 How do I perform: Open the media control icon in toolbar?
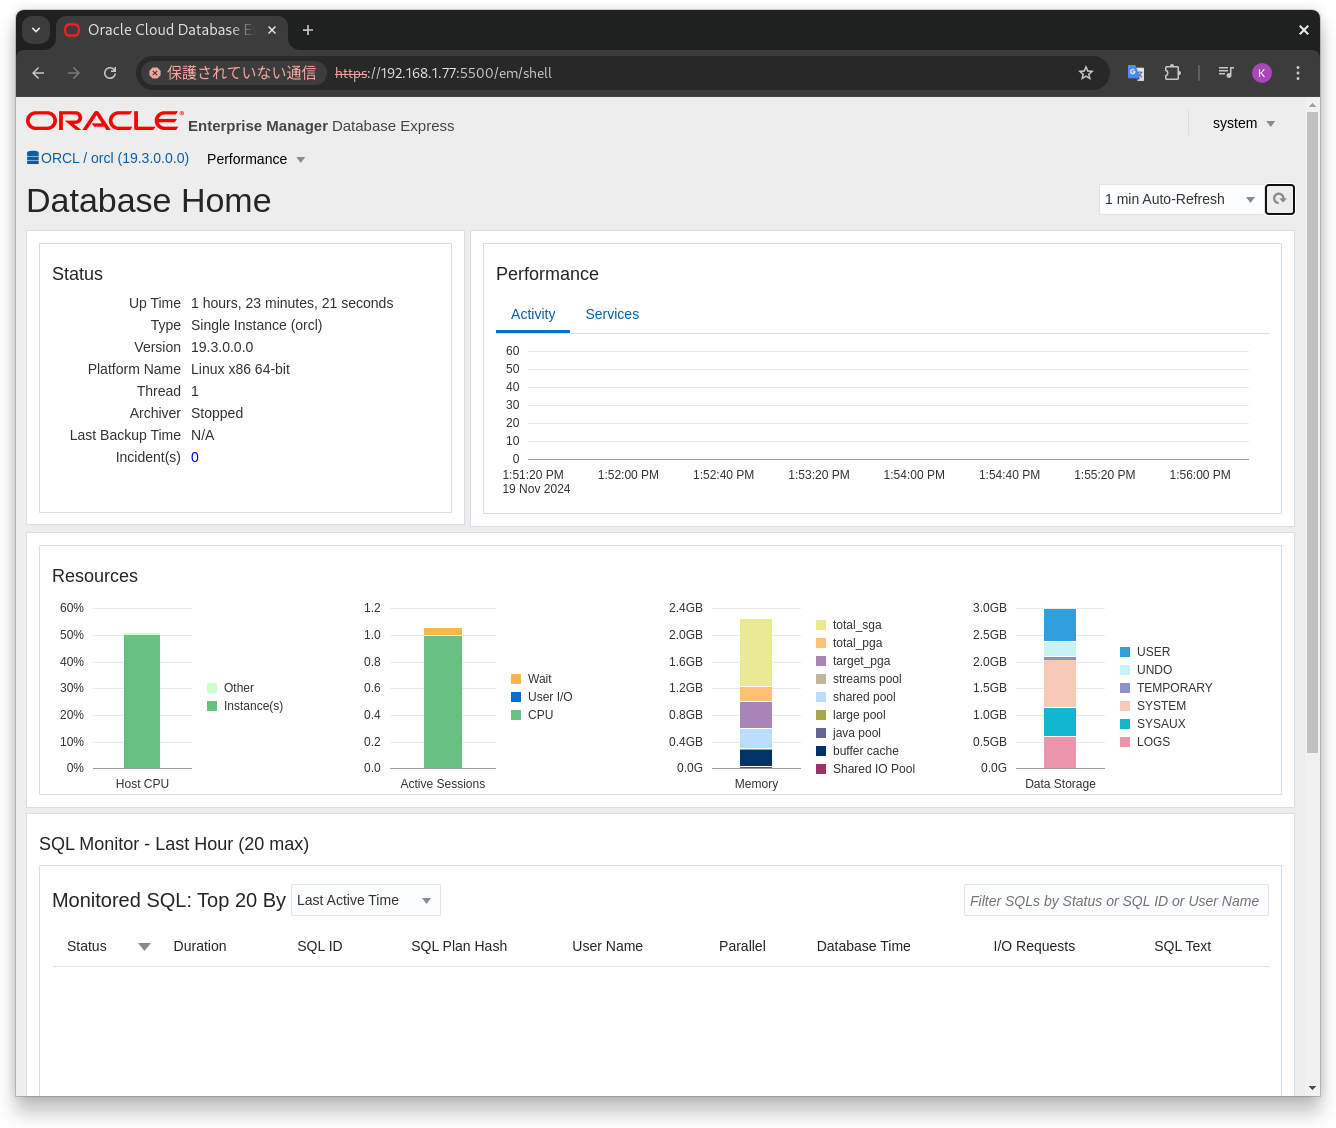pyautogui.click(x=1226, y=73)
